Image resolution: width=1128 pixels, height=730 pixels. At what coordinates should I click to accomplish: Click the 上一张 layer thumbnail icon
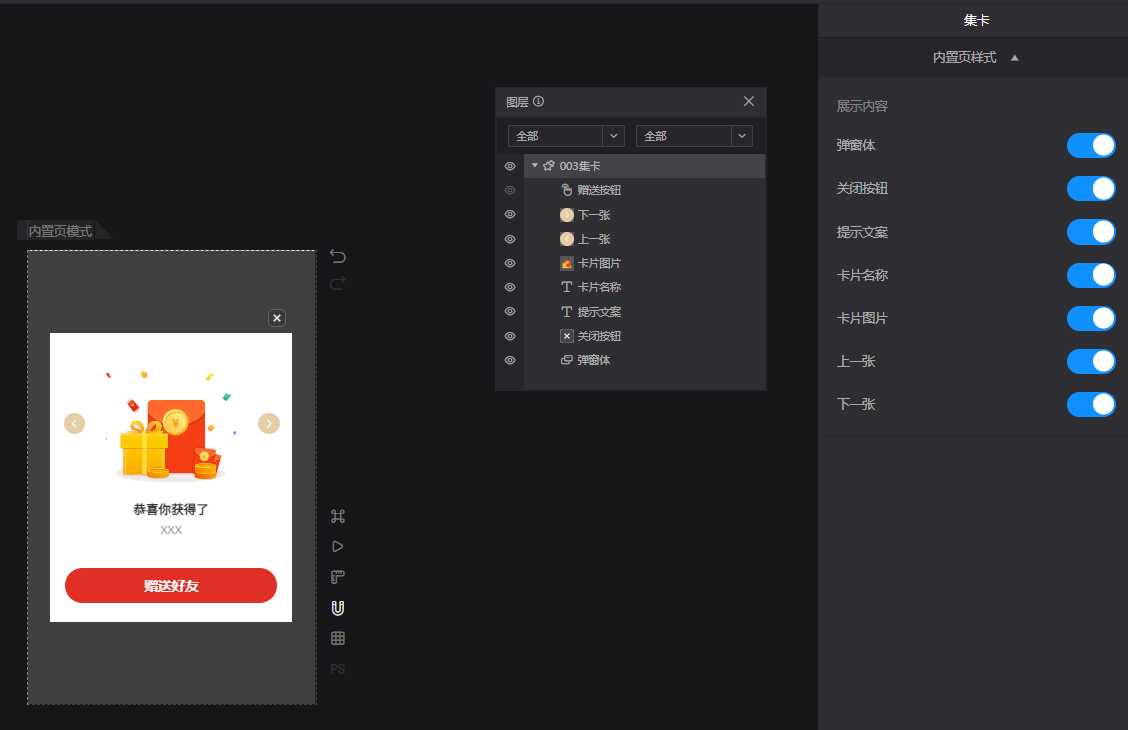567,239
